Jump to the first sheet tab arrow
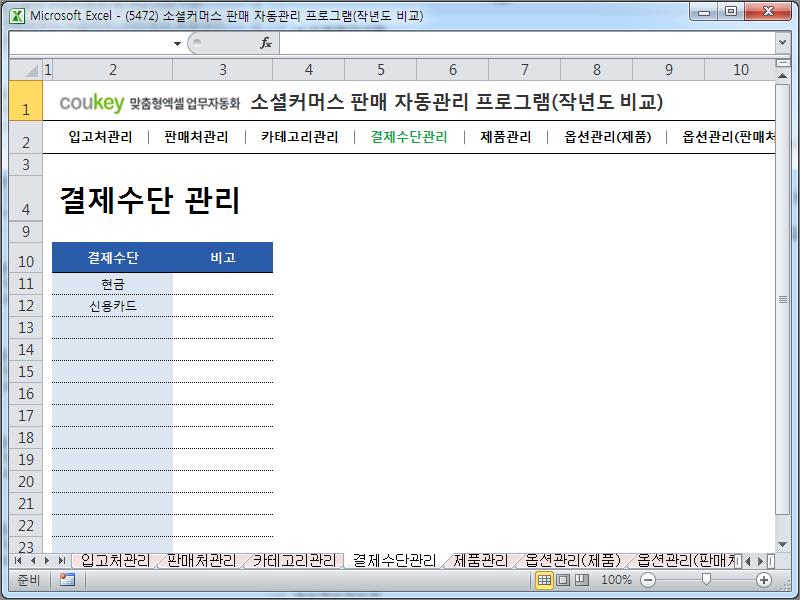800x600 pixels. [18, 561]
